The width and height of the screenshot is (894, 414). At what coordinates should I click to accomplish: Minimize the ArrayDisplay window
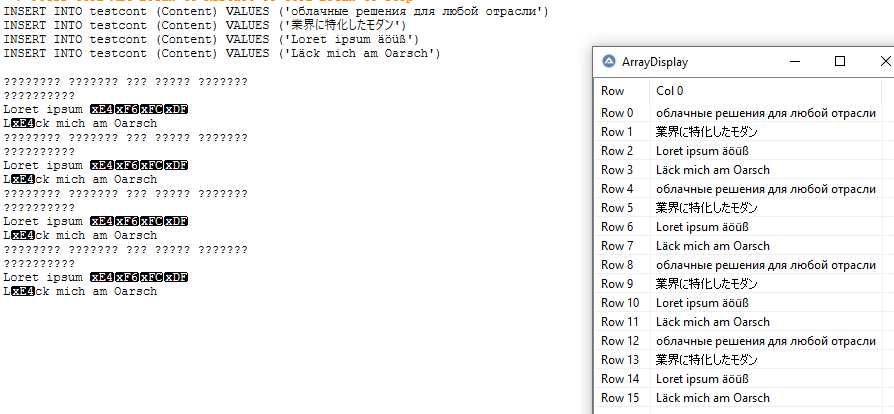(x=793, y=62)
